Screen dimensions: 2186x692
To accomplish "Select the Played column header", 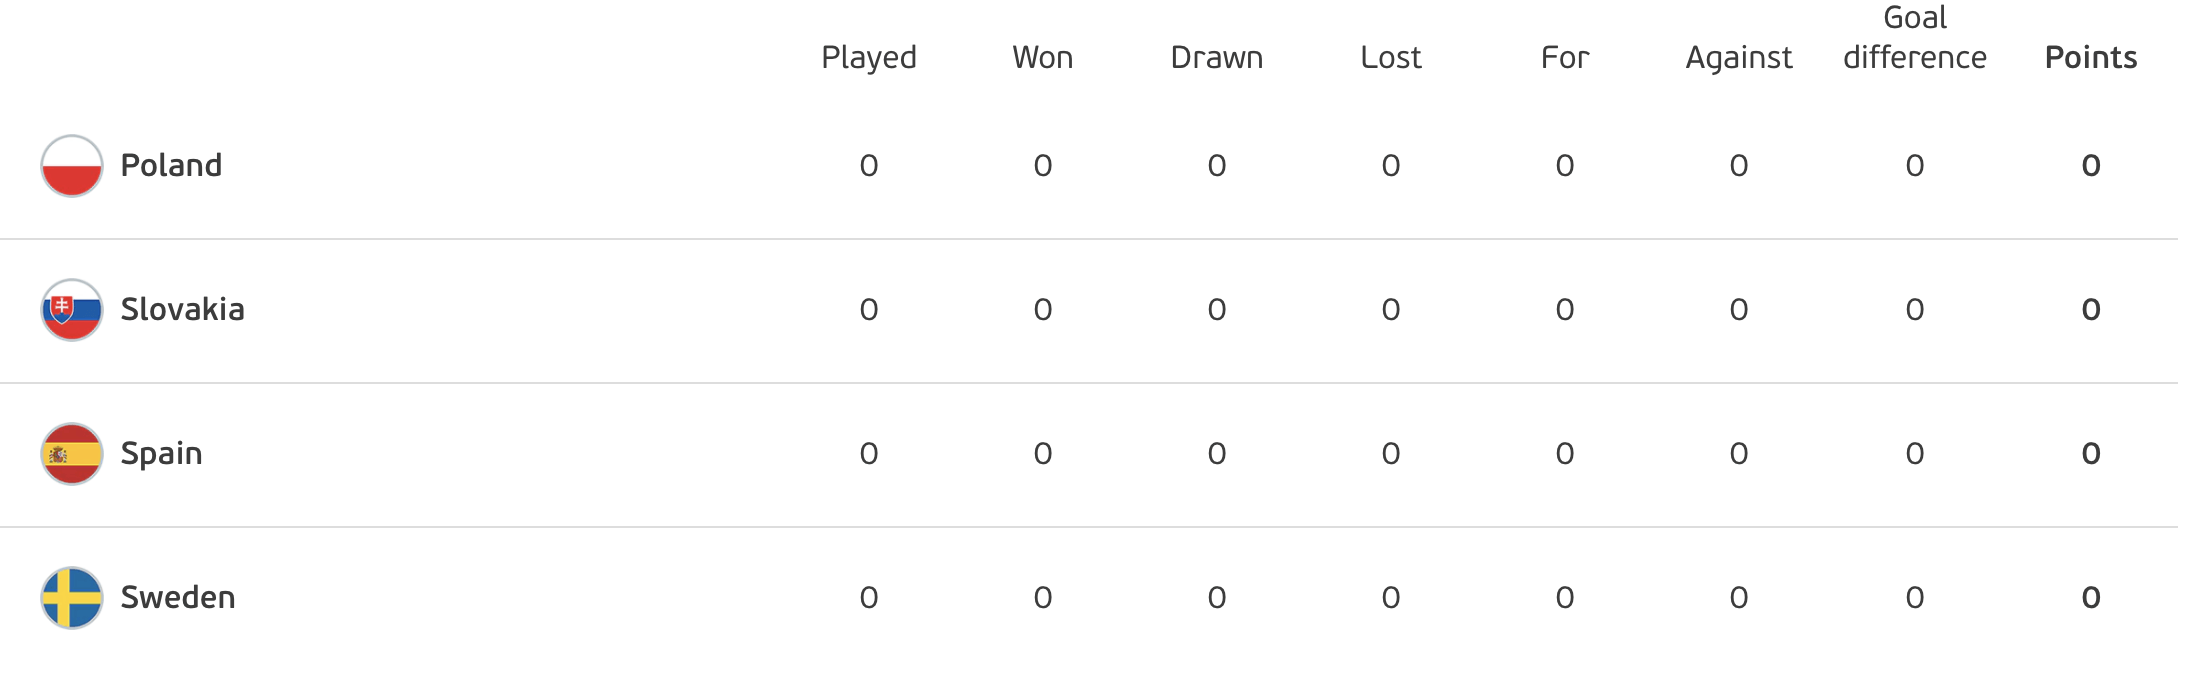I will [x=869, y=58].
